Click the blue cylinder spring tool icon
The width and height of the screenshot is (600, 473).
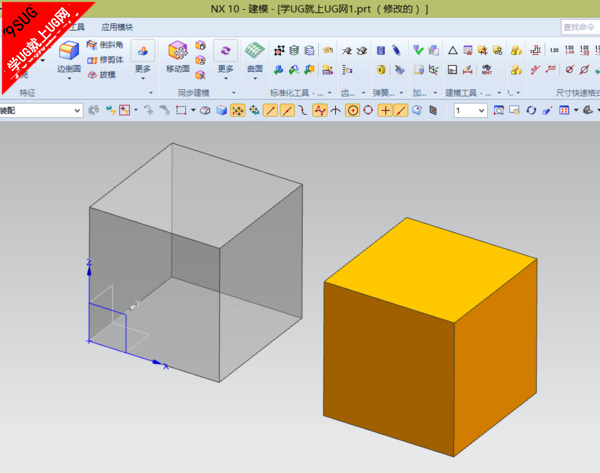pos(381,50)
